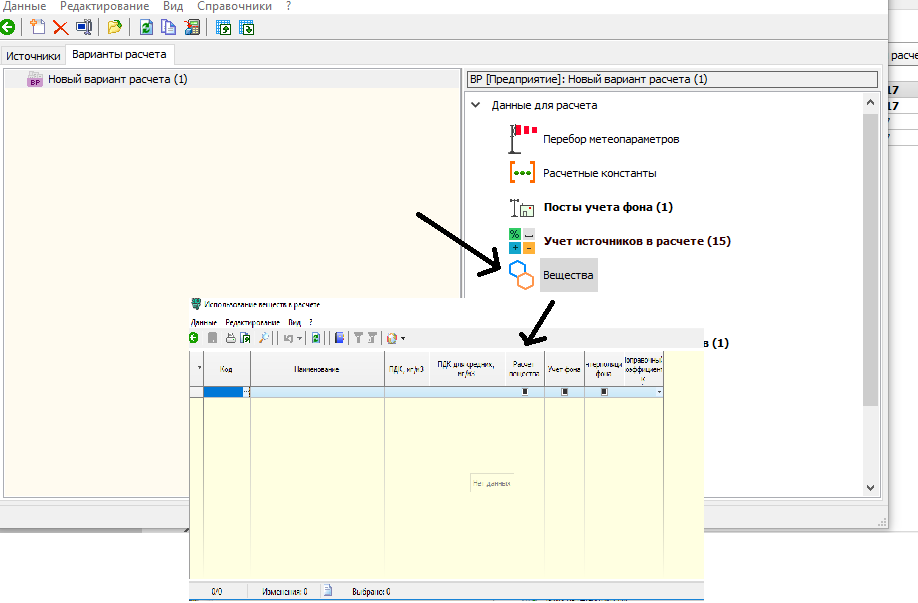
Task: Open the undo arrow dropdown in substances toolbar
Action: click(x=298, y=338)
